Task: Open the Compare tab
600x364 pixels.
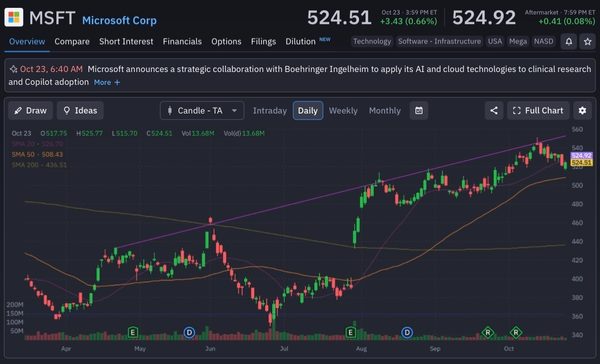Action: pyautogui.click(x=72, y=41)
